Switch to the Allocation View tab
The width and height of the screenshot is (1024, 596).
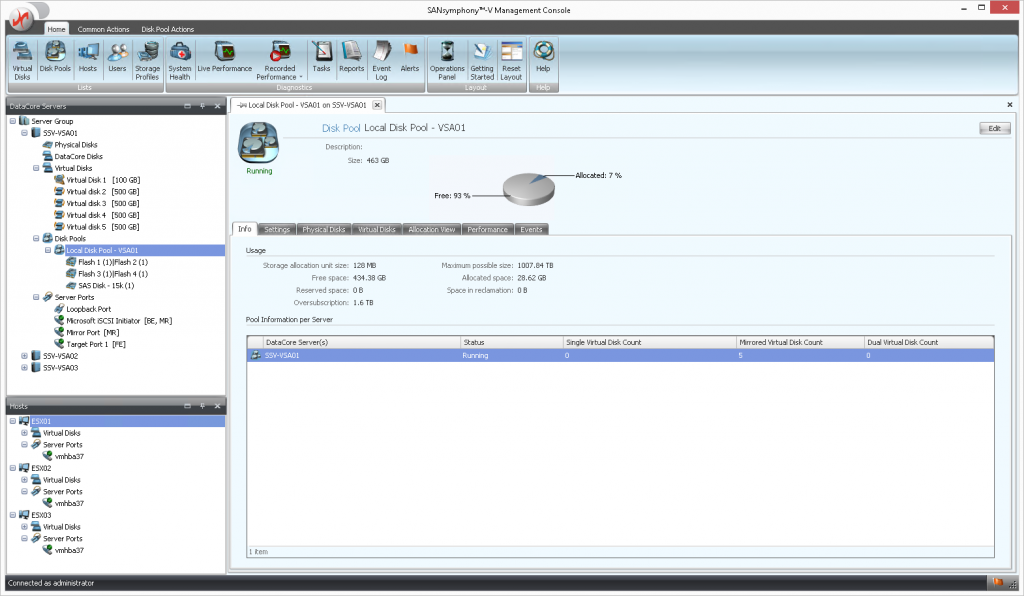point(432,230)
